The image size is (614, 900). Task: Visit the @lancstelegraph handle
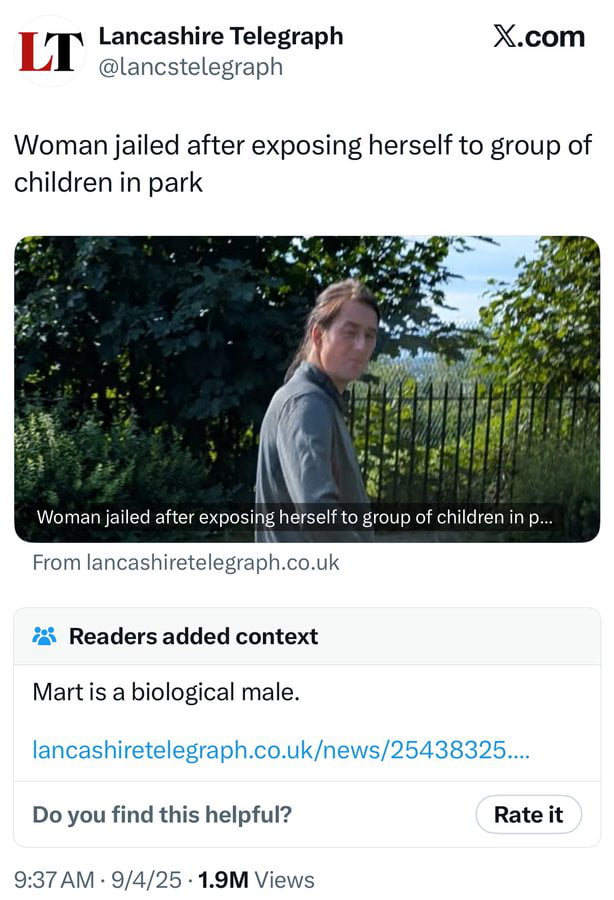pos(190,67)
